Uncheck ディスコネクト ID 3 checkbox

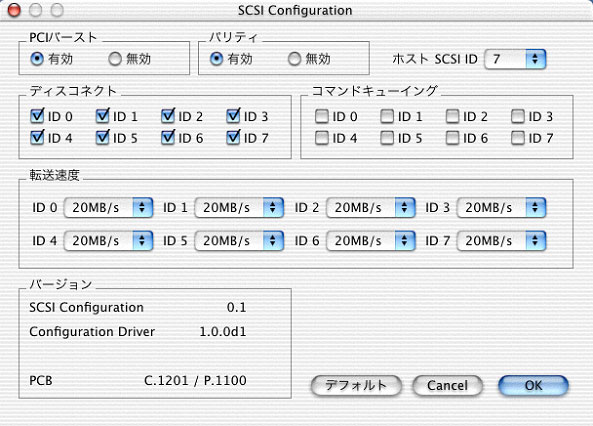[233, 116]
